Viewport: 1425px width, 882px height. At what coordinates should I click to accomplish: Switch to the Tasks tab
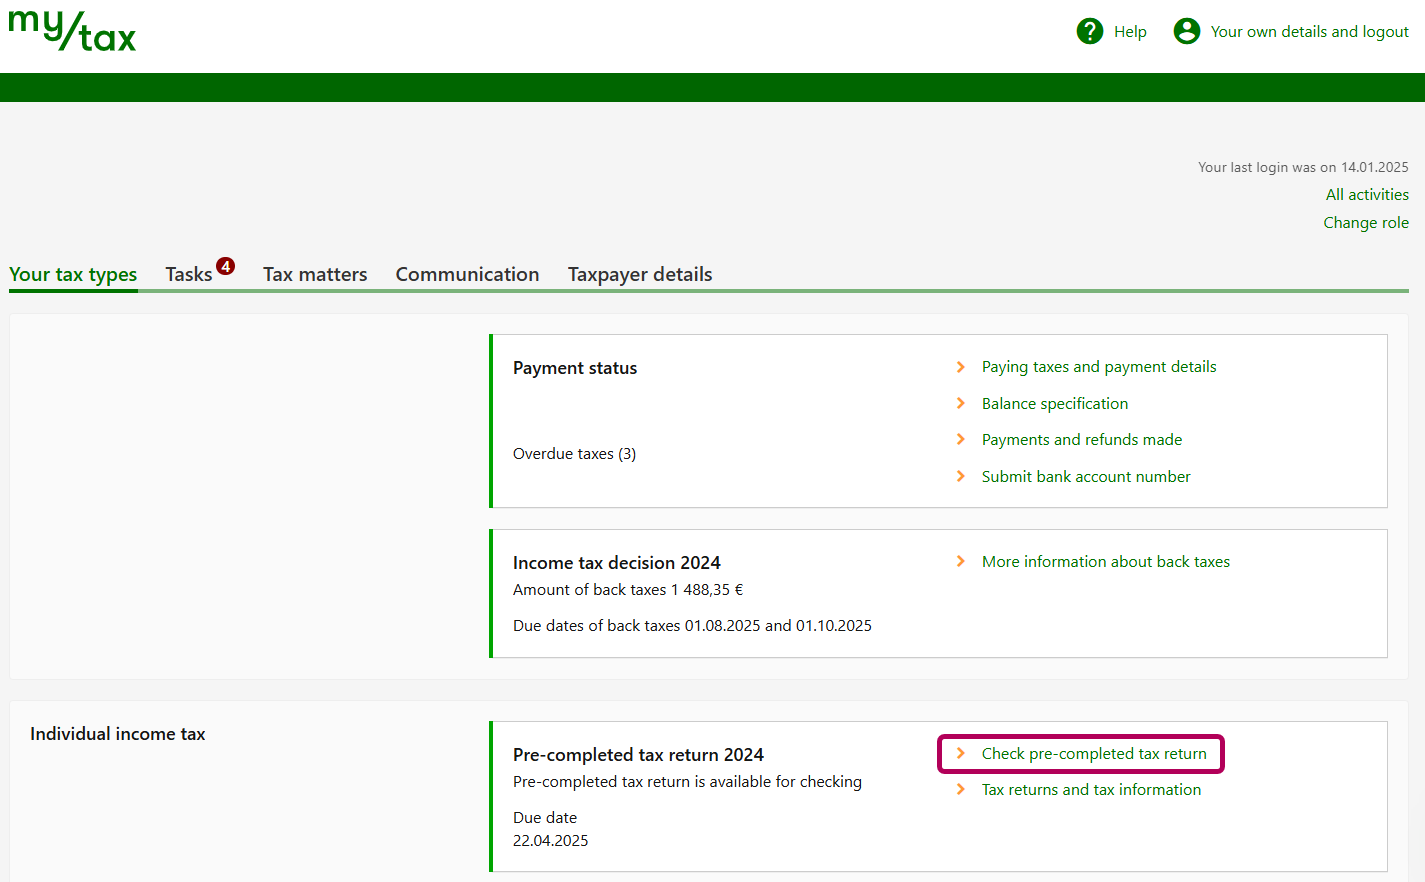(189, 274)
